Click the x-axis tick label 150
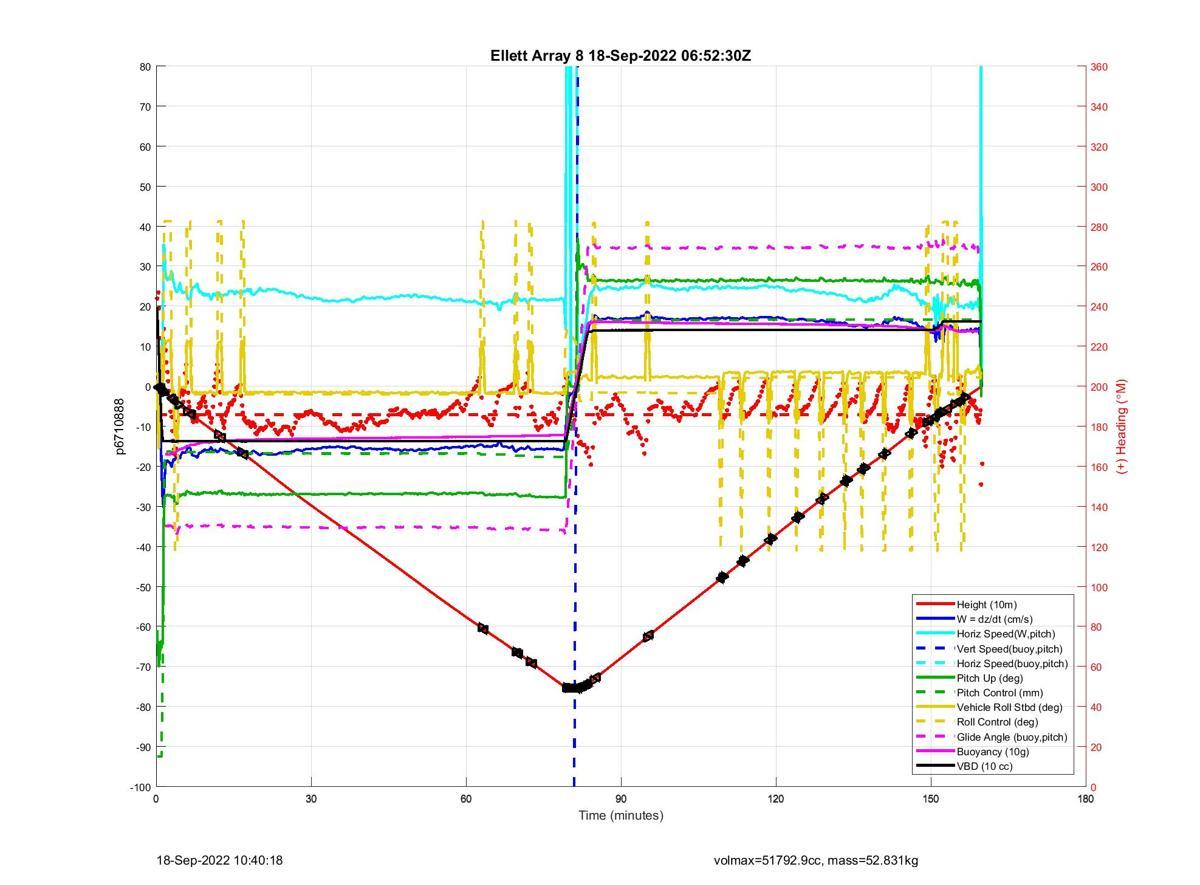This screenshot has height=885, width=1200. [x=931, y=799]
